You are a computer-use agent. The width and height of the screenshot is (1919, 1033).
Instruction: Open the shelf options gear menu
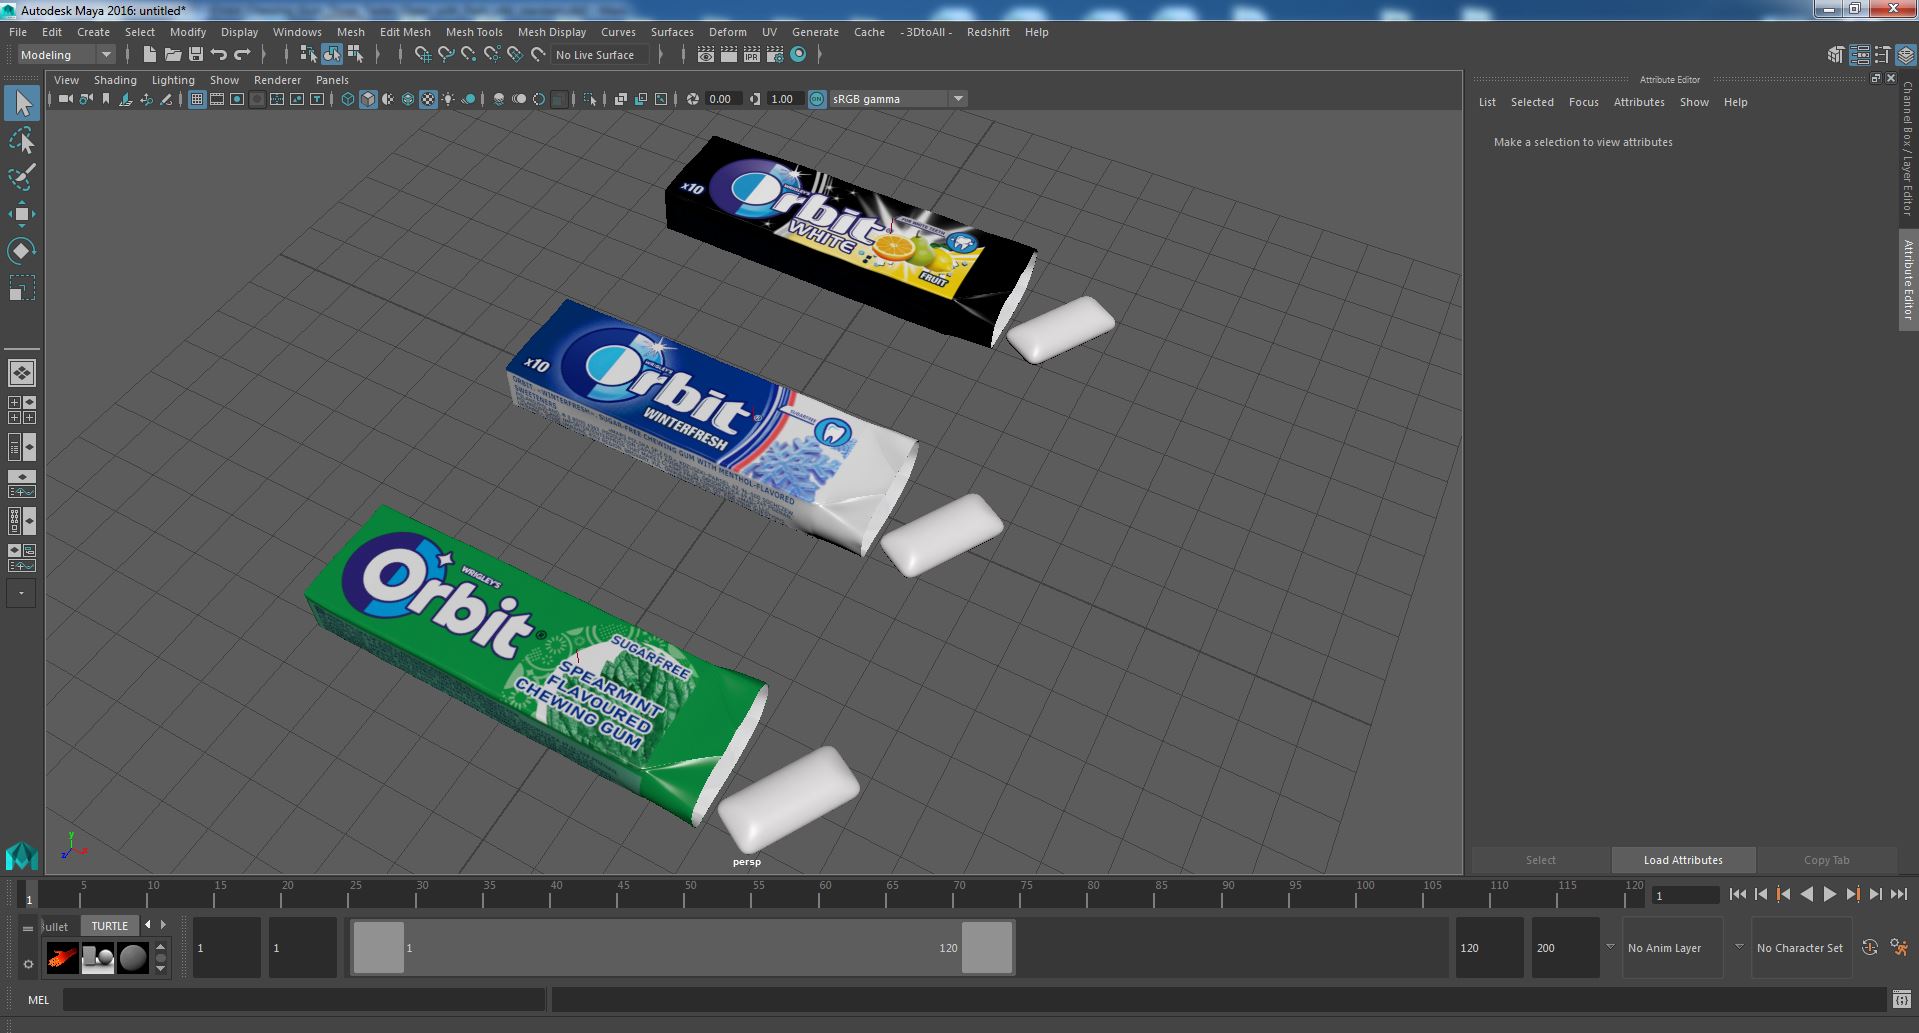pos(28,965)
